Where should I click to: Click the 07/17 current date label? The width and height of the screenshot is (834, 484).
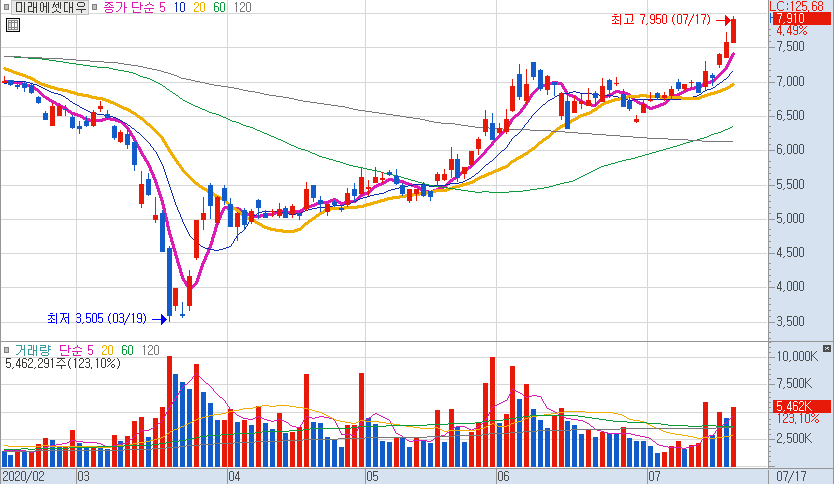[x=791, y=476]
